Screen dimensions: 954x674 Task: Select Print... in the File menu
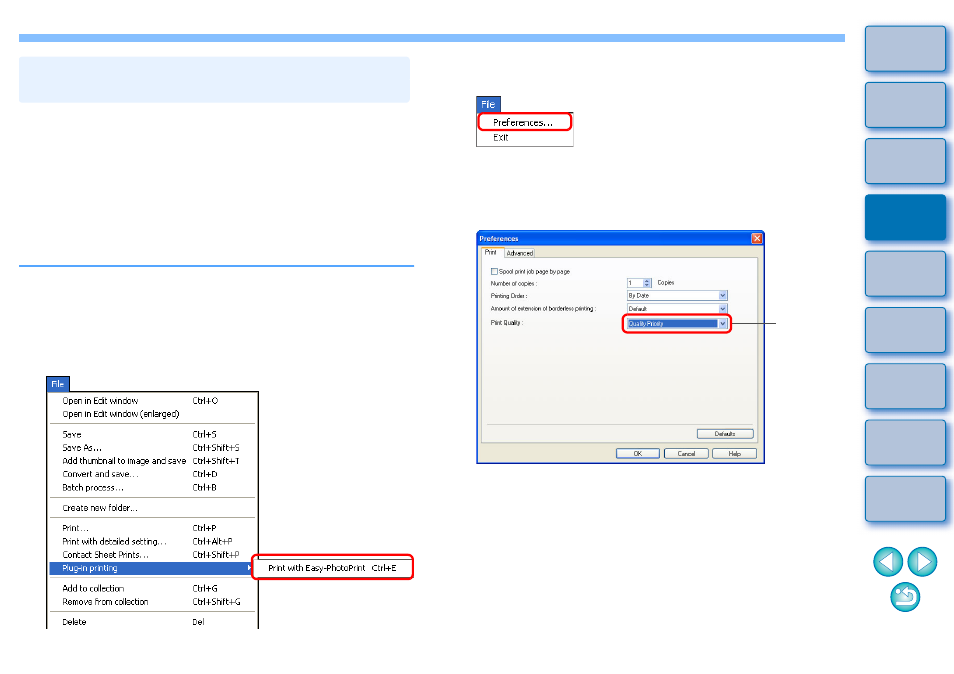tap(153, 528)
